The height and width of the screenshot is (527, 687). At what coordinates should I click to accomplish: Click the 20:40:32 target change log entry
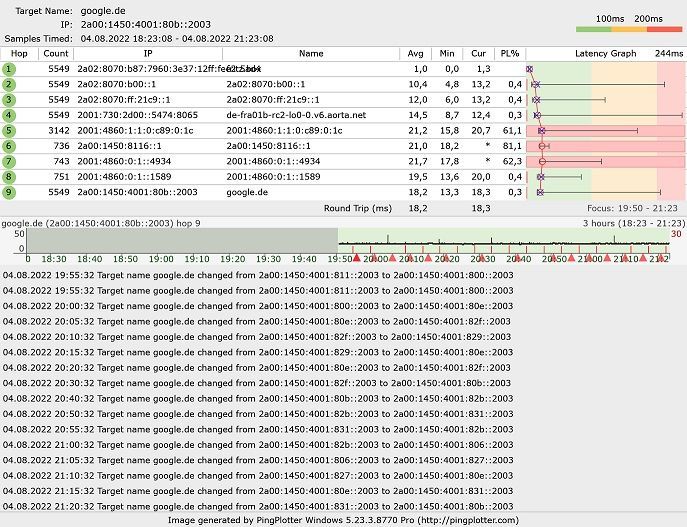click(258, 399)
